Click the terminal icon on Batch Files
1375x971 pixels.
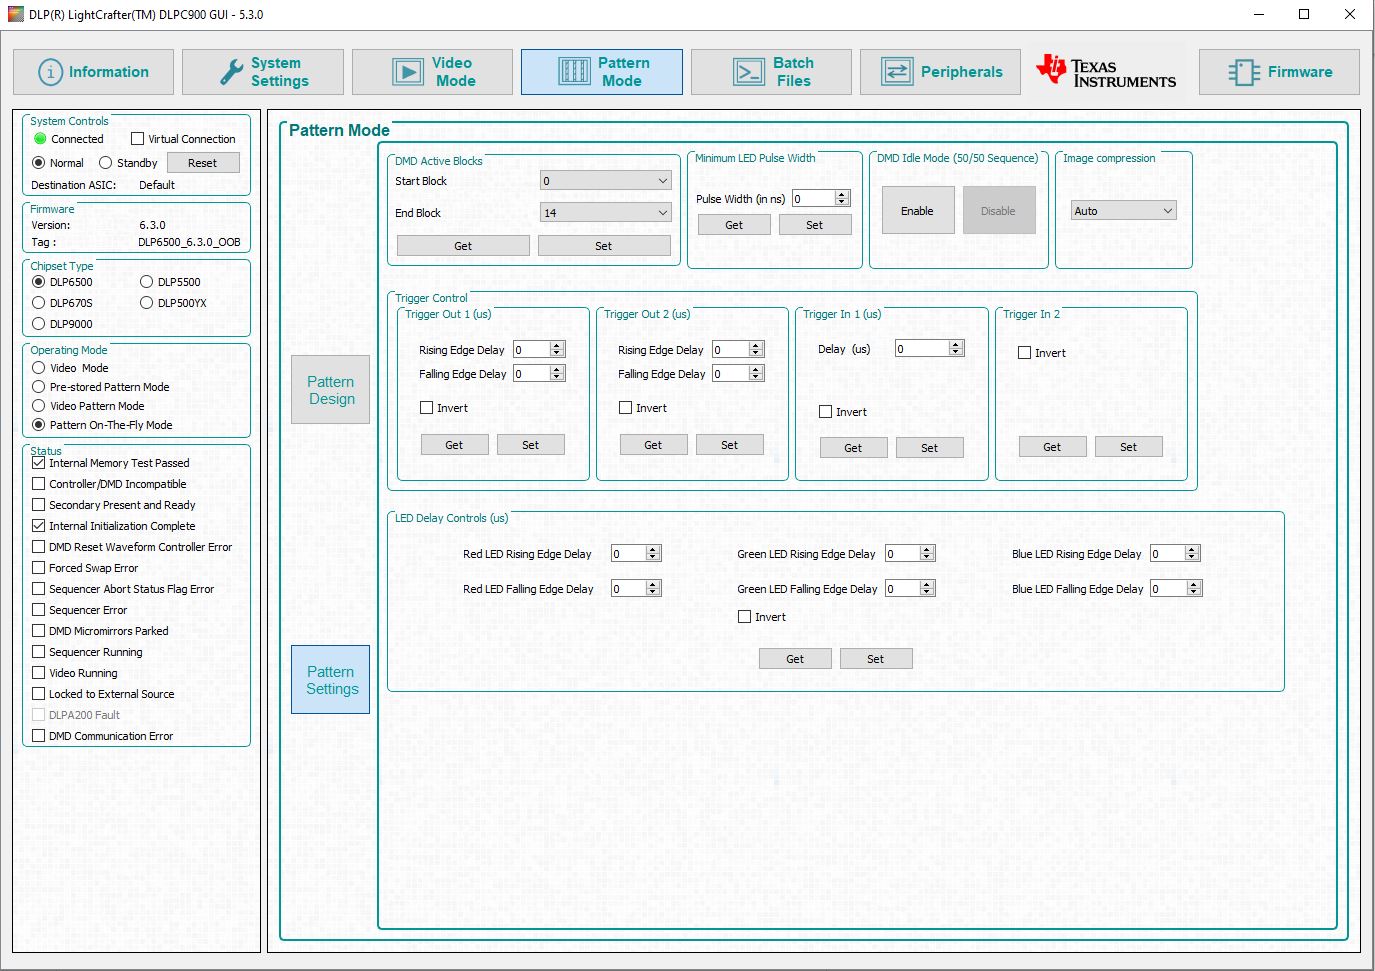click(748, 72)
